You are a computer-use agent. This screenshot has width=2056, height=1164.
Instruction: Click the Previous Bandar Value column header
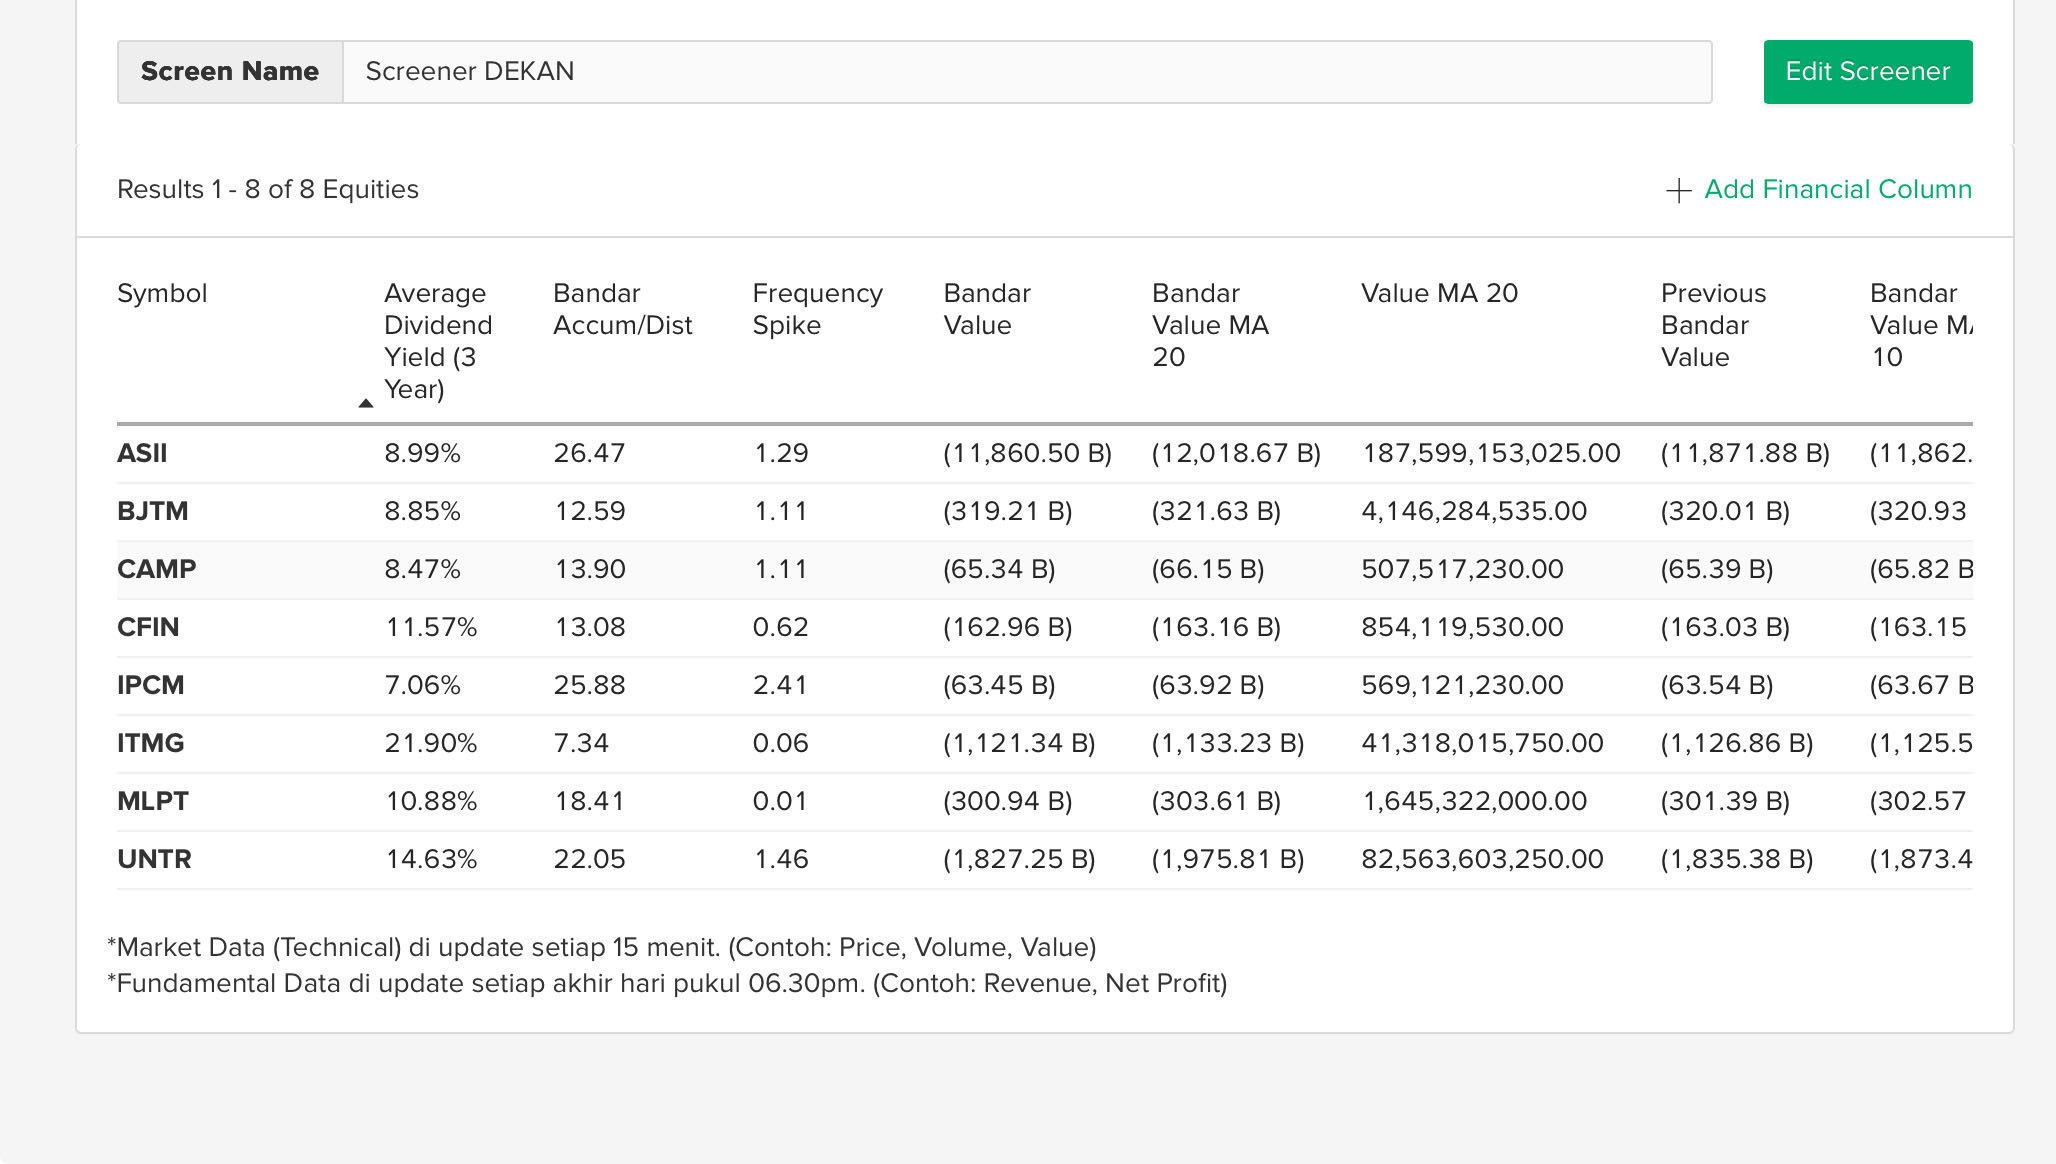click(1713, 325)
